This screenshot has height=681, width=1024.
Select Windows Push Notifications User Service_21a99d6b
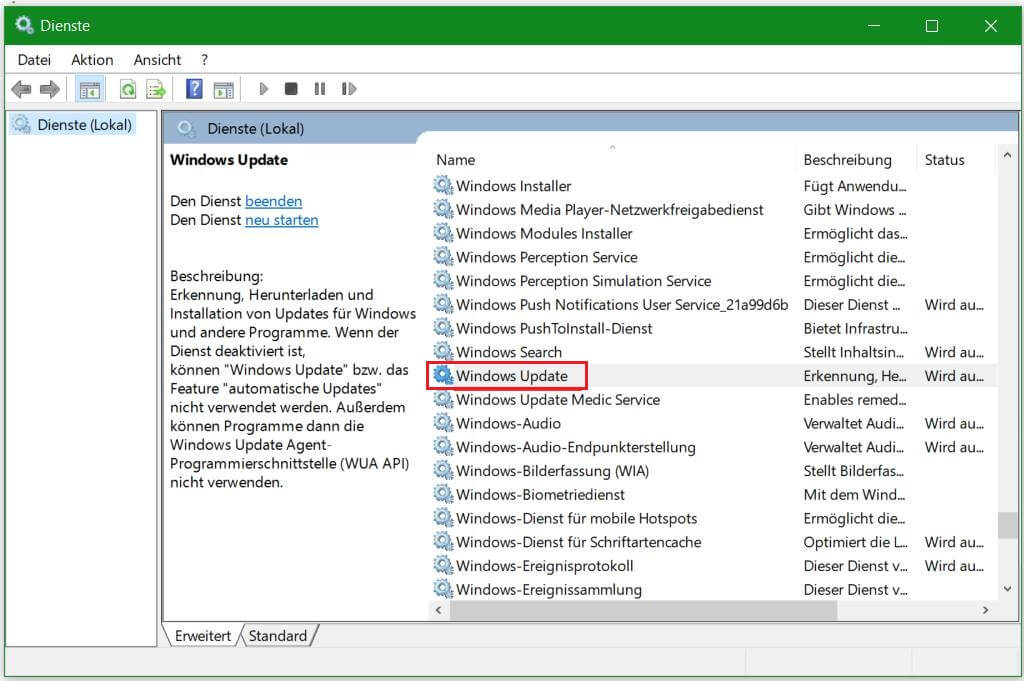pos(622,304)
